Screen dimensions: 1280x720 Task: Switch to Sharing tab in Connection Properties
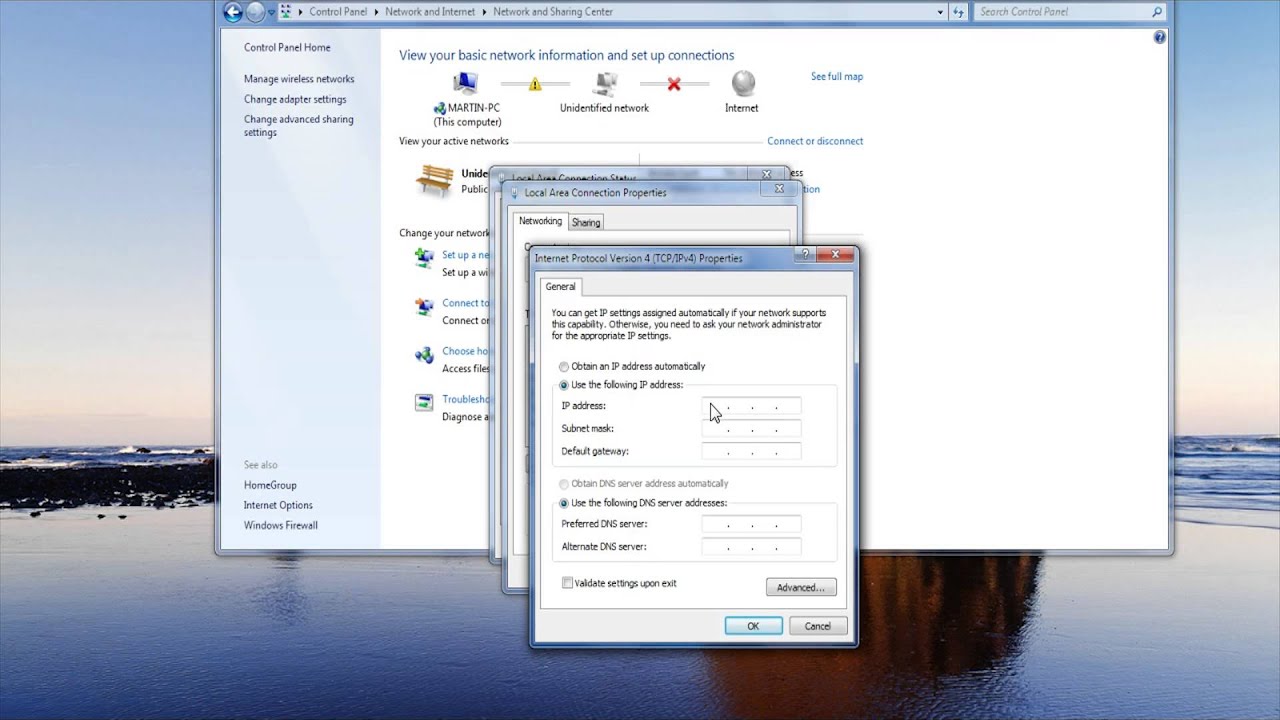pos(586,222)
